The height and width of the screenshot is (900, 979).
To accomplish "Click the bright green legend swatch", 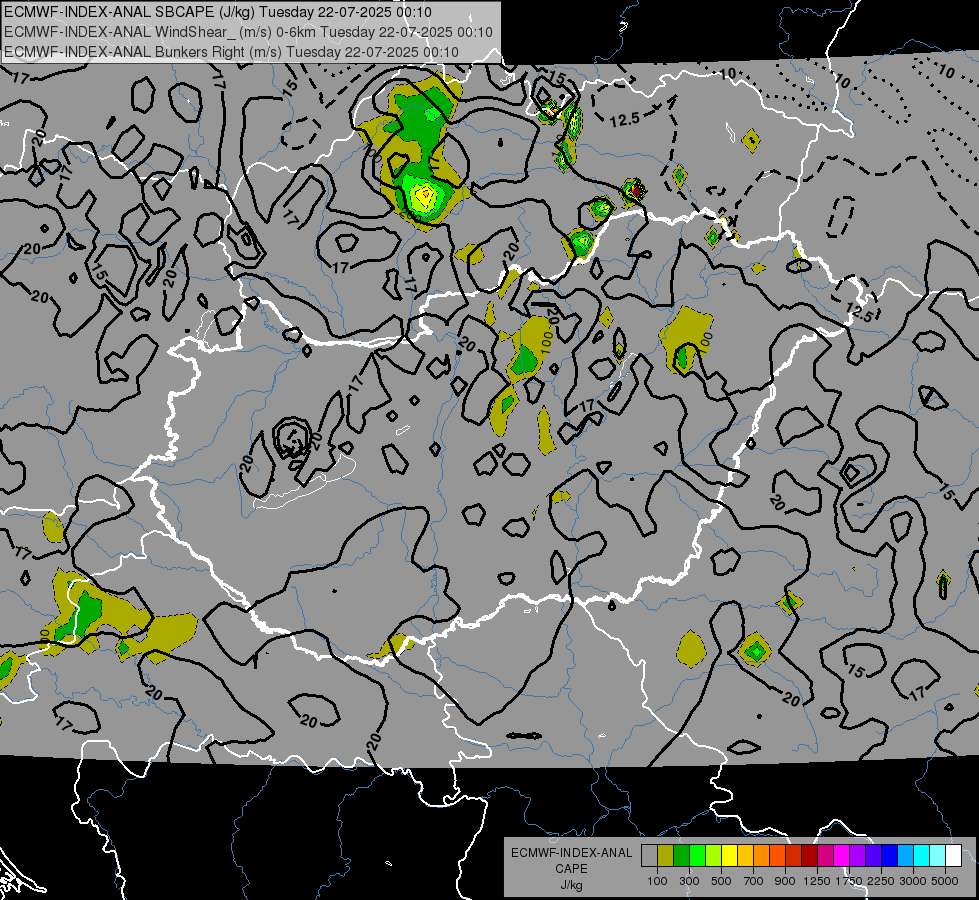I will [x=697, y=856].
